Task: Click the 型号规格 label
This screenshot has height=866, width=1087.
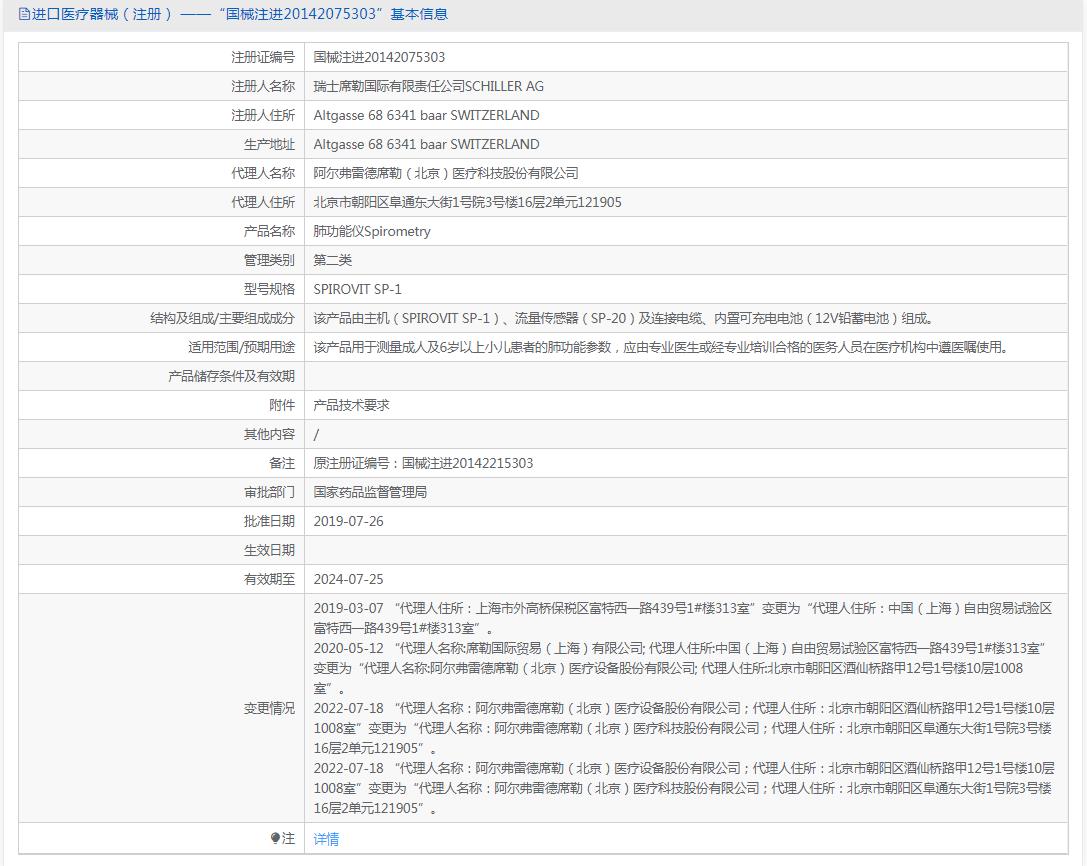Action: point(269,289)
